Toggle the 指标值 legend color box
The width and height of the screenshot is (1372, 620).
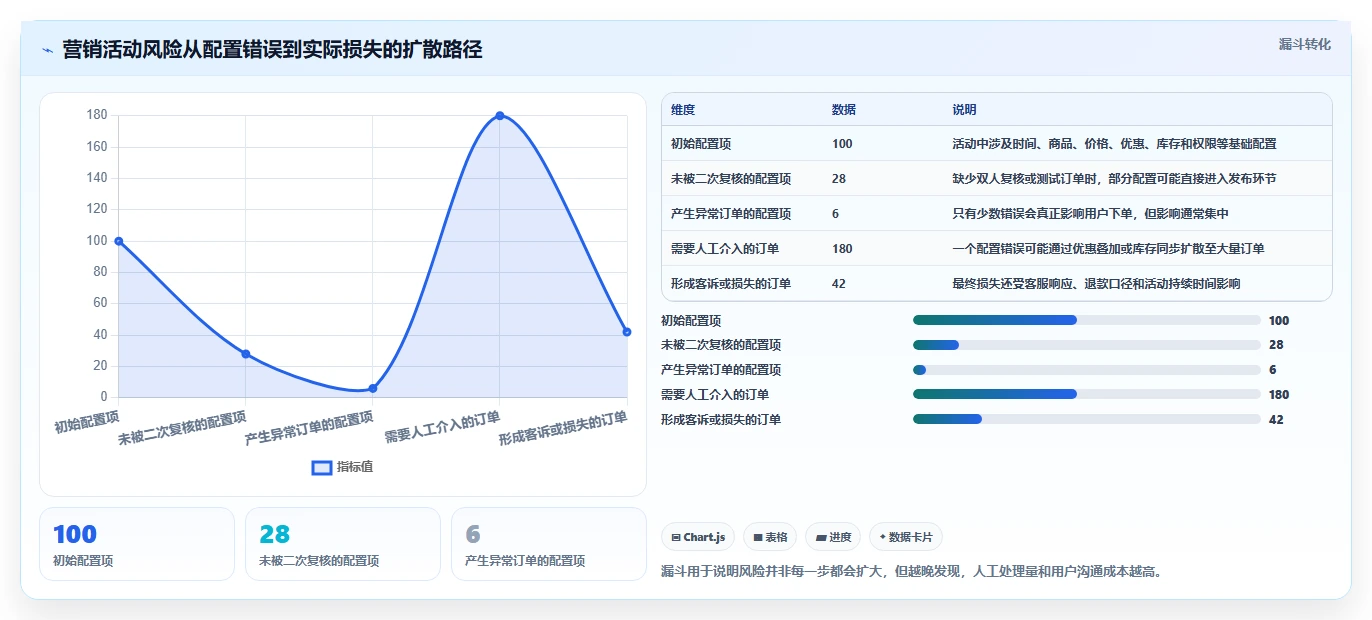coord(322,467)
